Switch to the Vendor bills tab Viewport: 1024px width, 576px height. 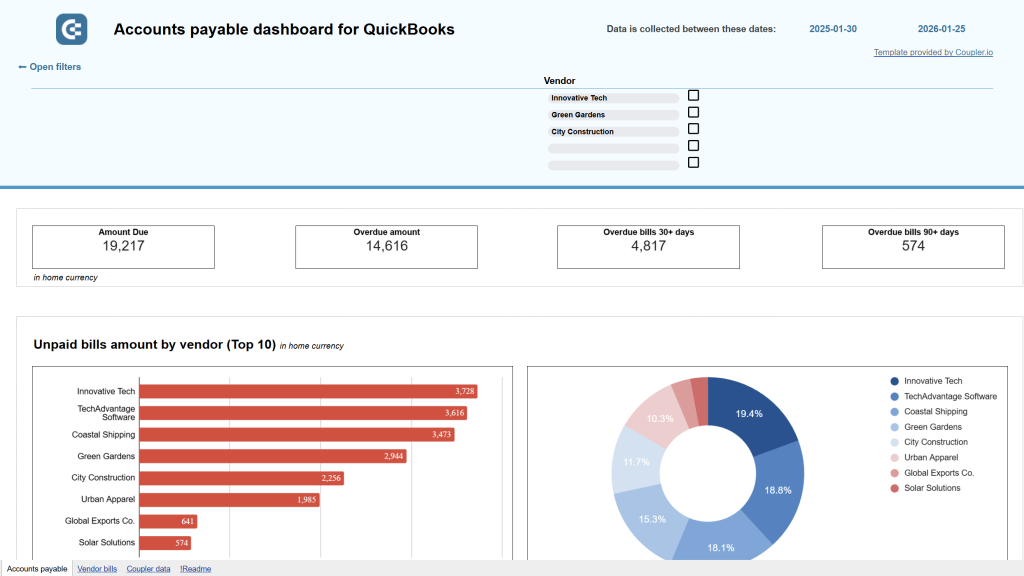coord(97,568)
